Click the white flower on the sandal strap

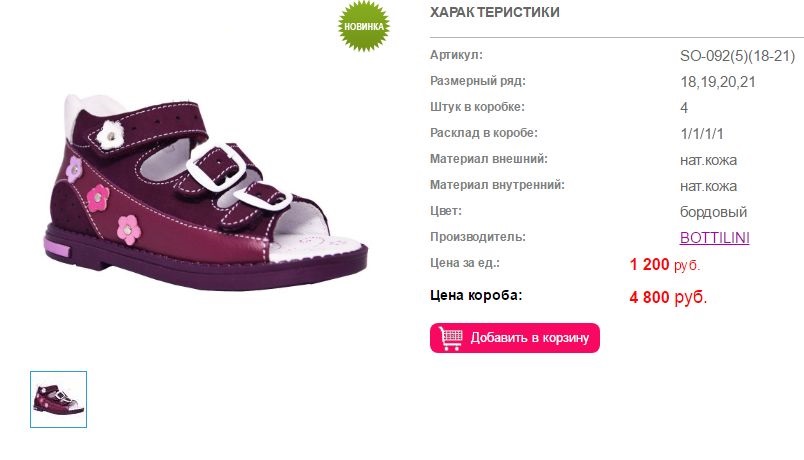pos(111,135)
